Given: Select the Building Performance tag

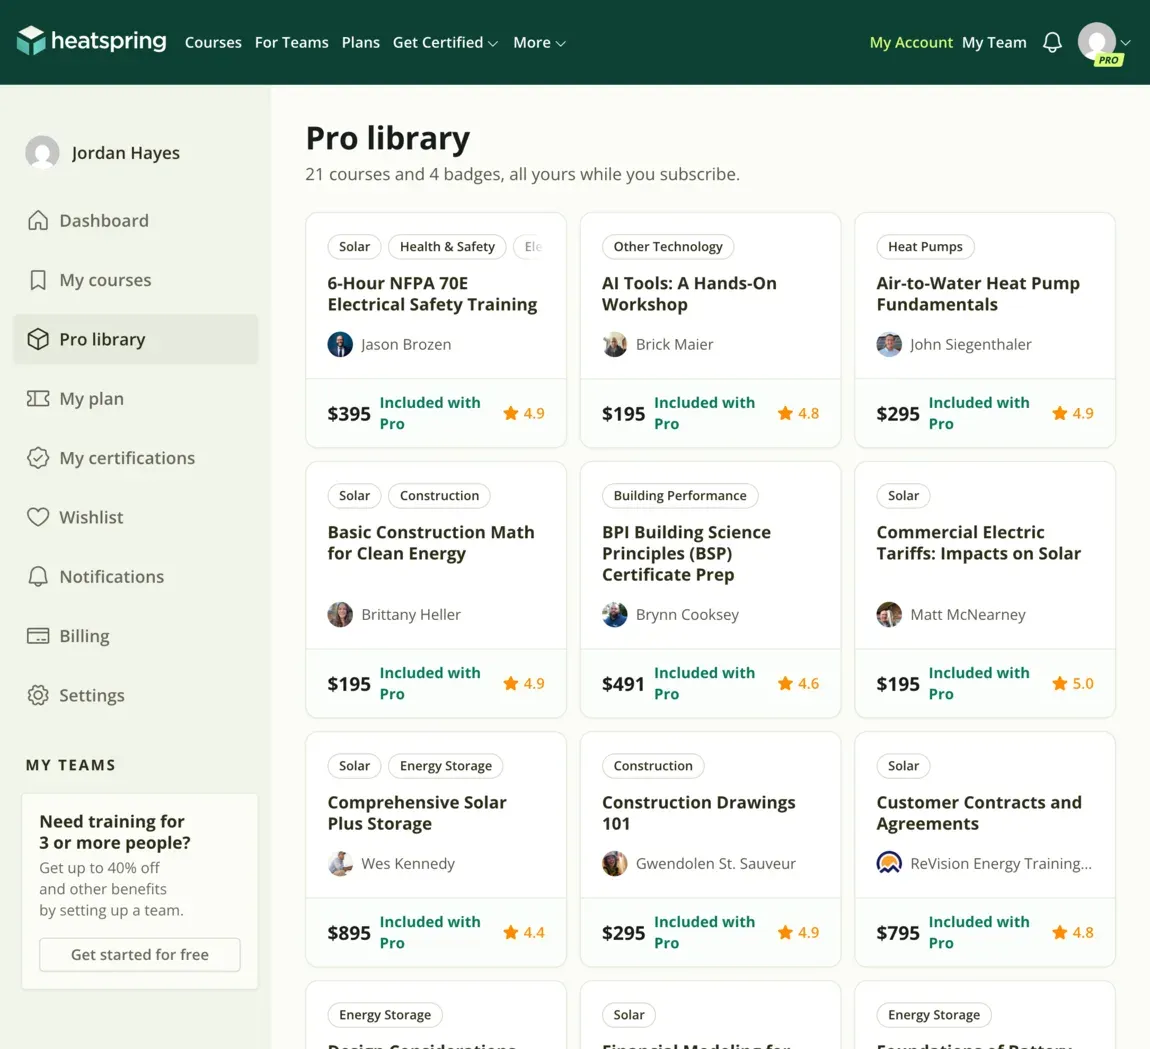Looking at the screenshot, I should (681, 495).
